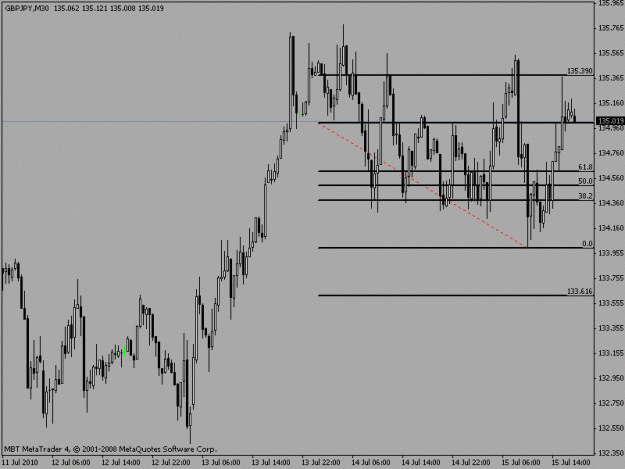This screenshot has height=469, width=625.
Task: Click the 132.950 price scale value
Action: 611,378
